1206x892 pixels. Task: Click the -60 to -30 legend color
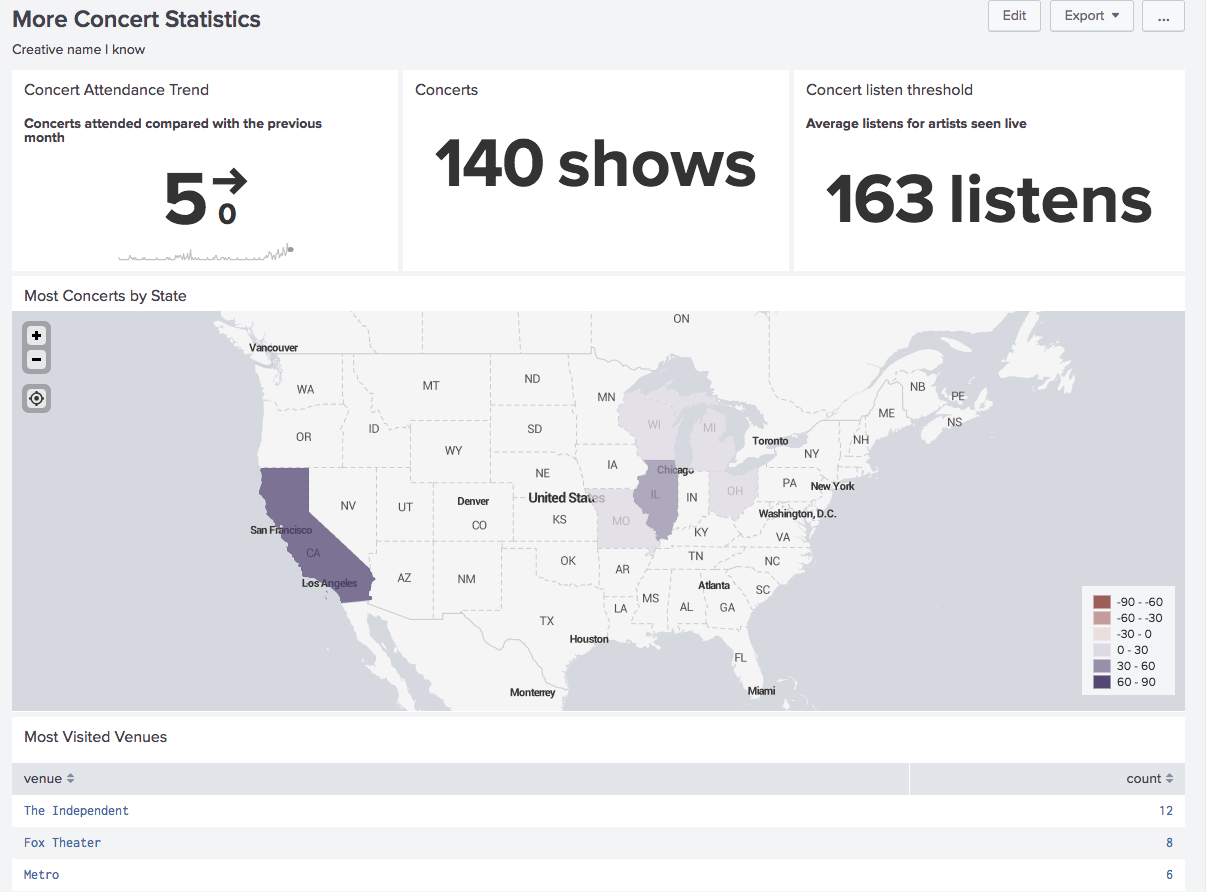[1102, 618]
